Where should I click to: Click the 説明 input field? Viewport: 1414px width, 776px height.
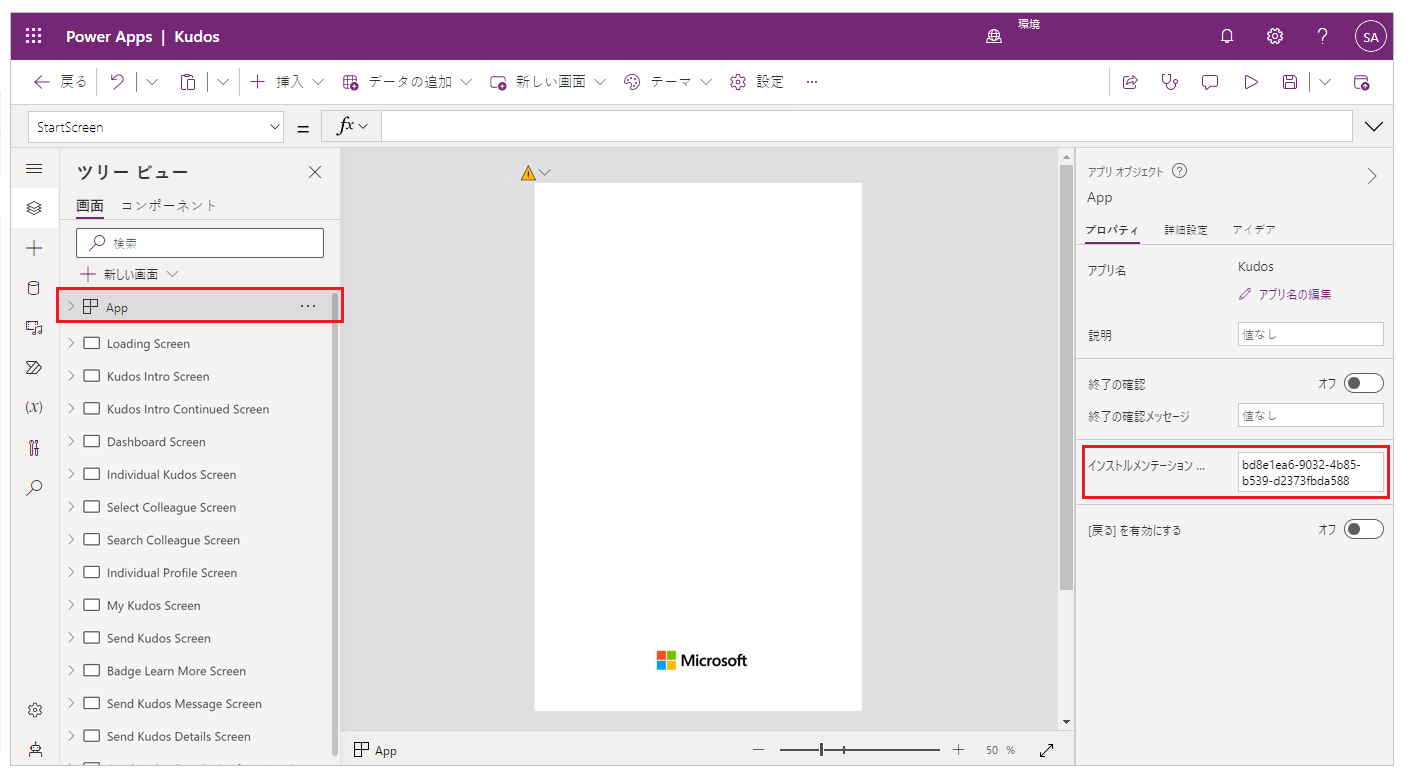coord(1310,335)
